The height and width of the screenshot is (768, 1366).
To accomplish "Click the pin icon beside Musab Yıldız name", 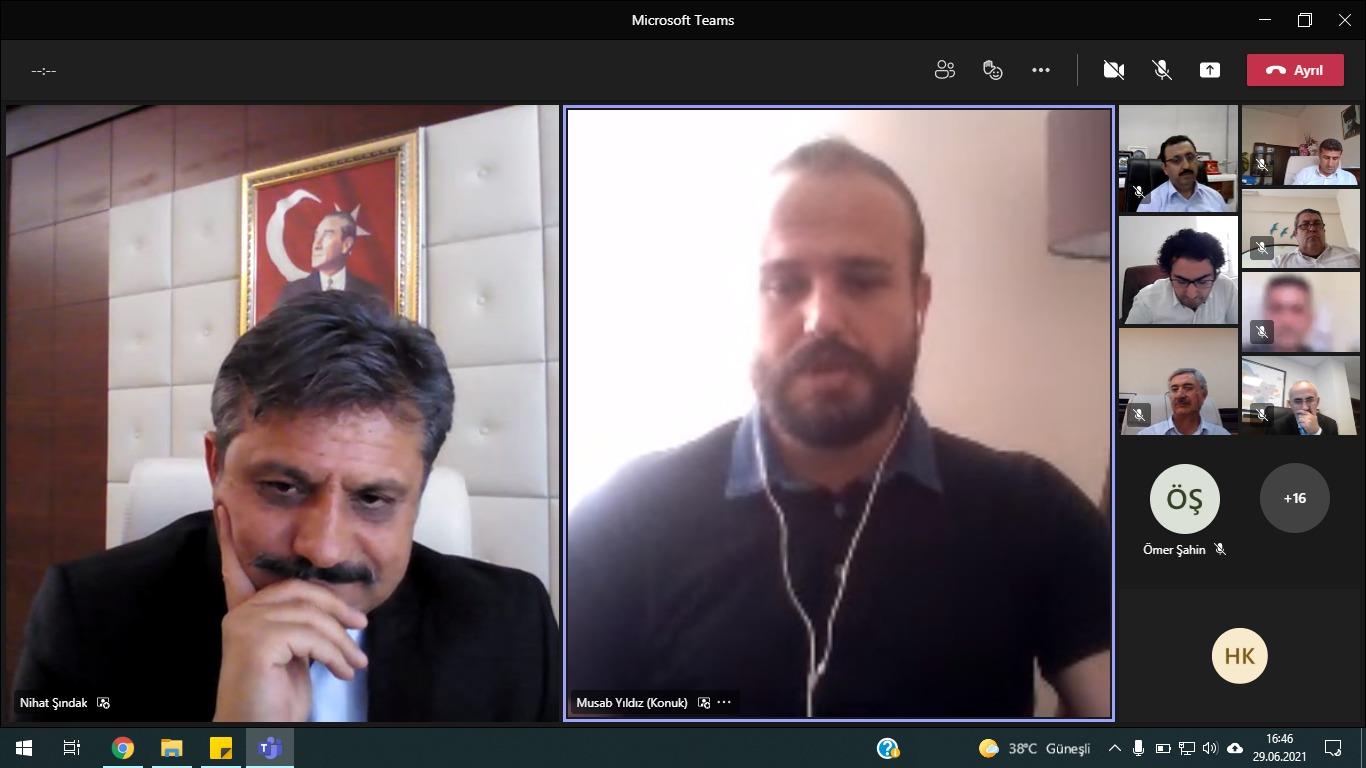I will pyautogui.click(x=704, y=703).
